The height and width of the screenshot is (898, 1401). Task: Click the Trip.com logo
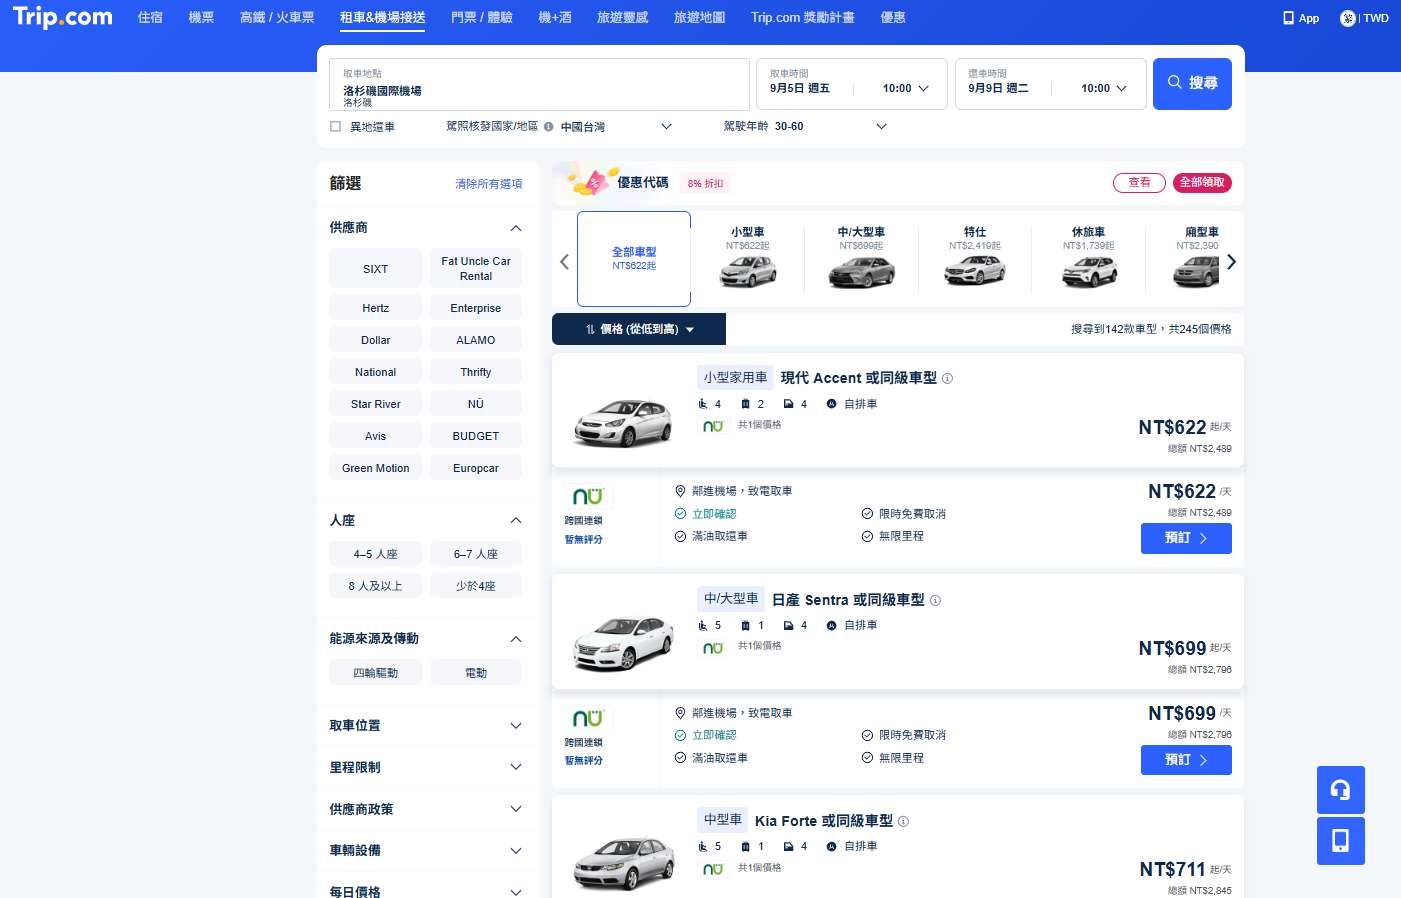(61, 17)
